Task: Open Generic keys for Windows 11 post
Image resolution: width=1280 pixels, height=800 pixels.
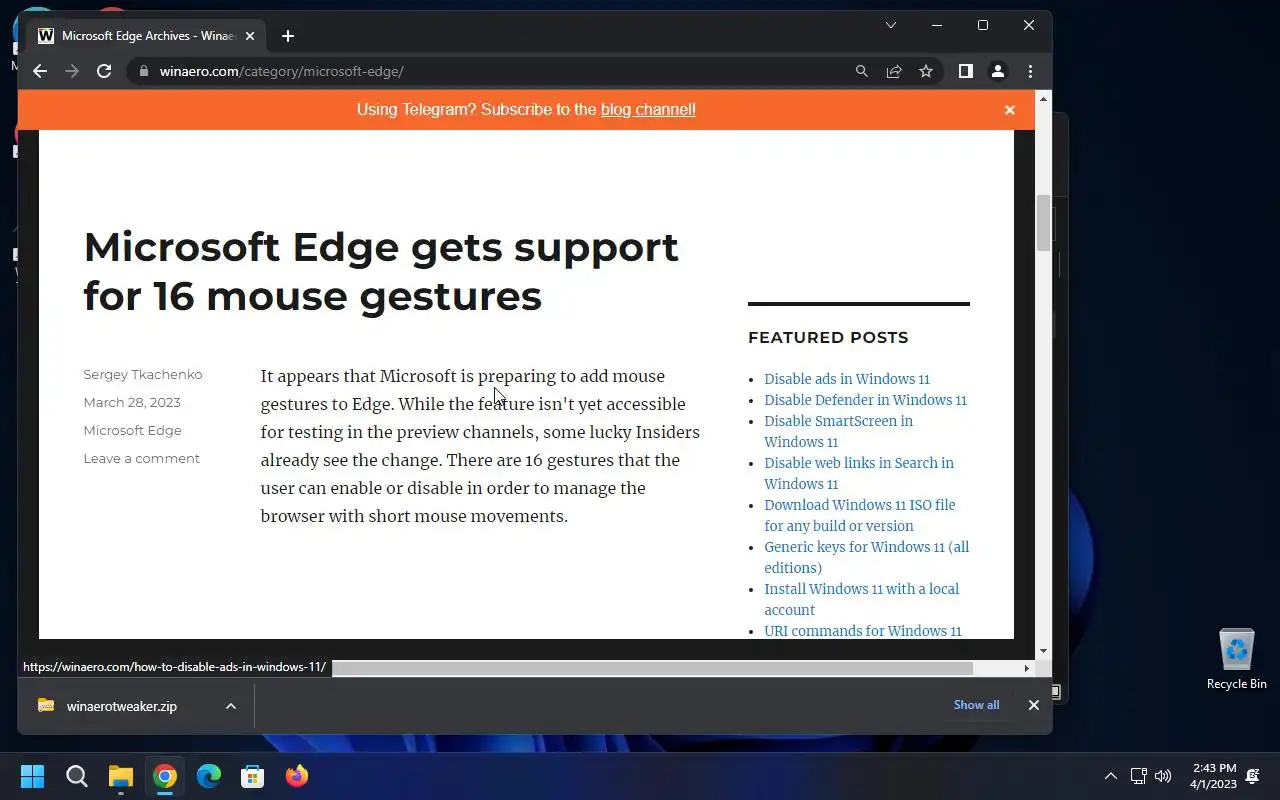Action: 866,557
